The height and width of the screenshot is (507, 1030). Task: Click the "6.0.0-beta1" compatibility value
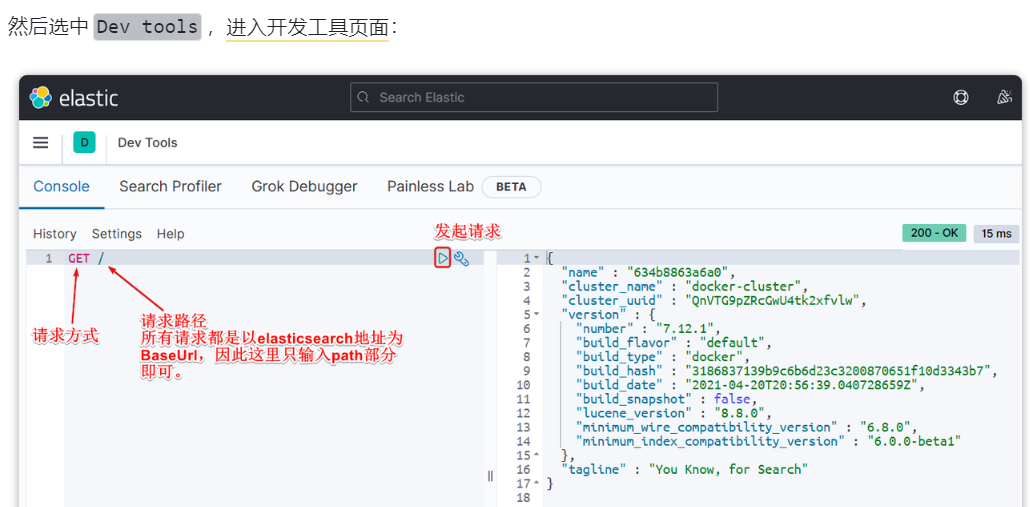click(x=914, y=441)
